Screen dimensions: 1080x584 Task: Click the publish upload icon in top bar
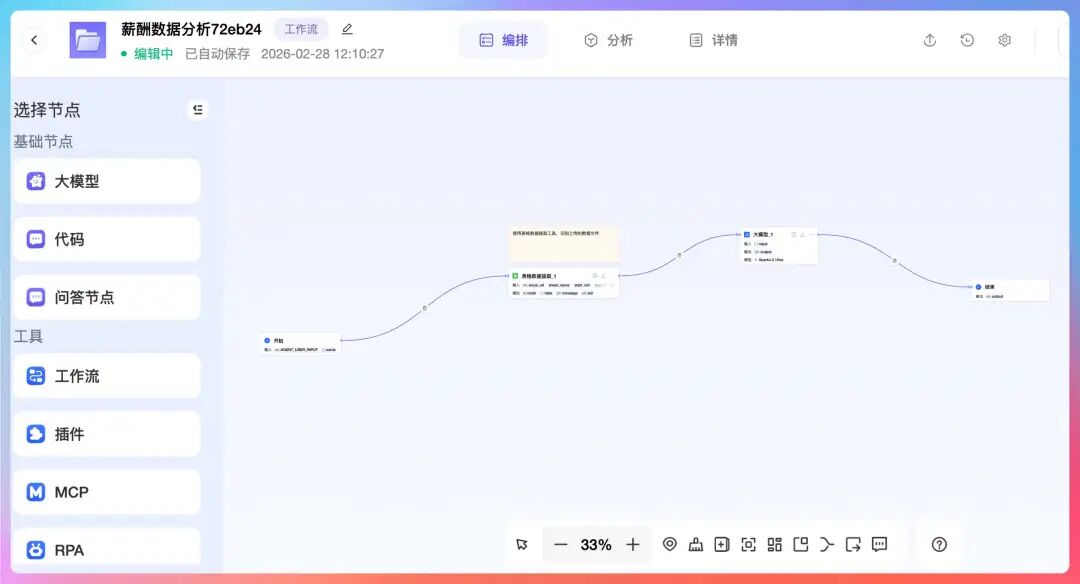929,39
